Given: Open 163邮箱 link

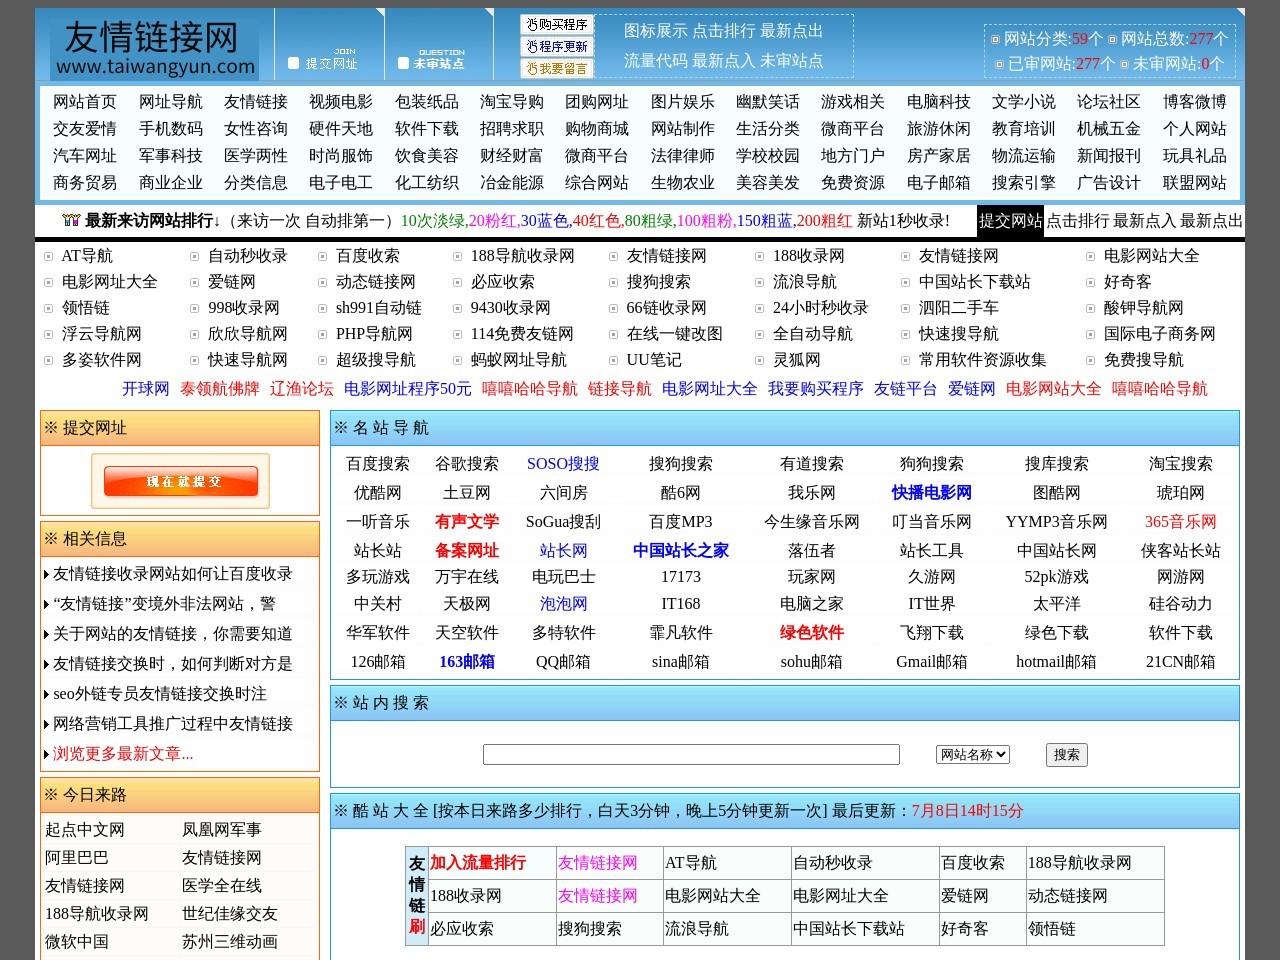Looking at the screenshot, I should pyautogui.click(x=467, y=662).
